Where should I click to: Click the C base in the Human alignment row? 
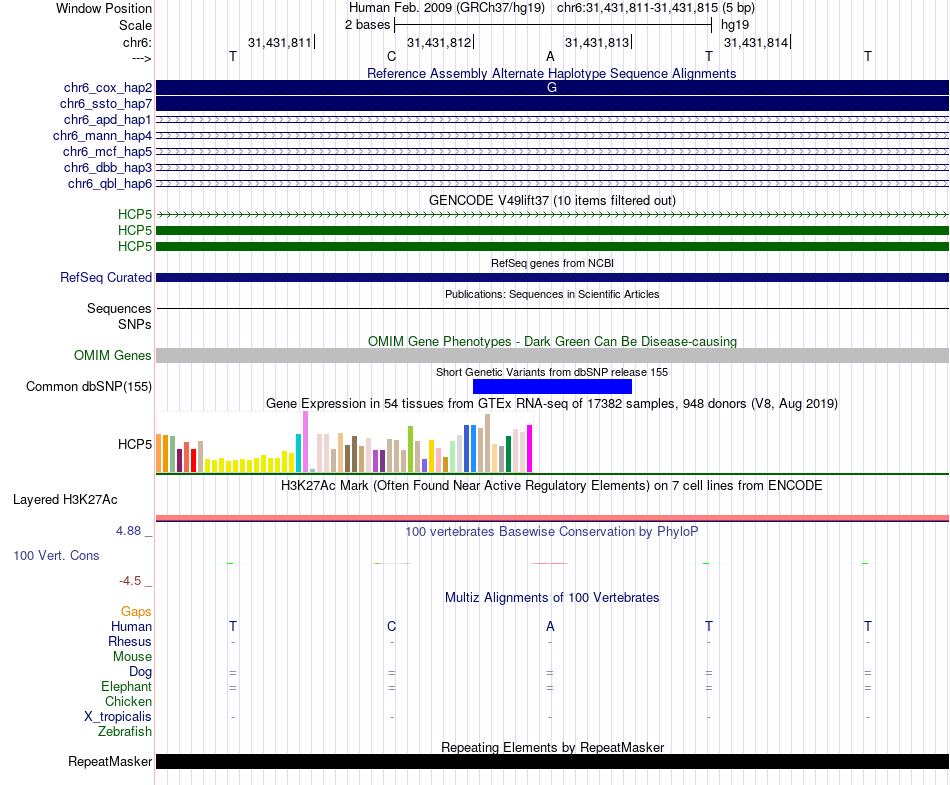pyautogui.click(x=391, y=626)
